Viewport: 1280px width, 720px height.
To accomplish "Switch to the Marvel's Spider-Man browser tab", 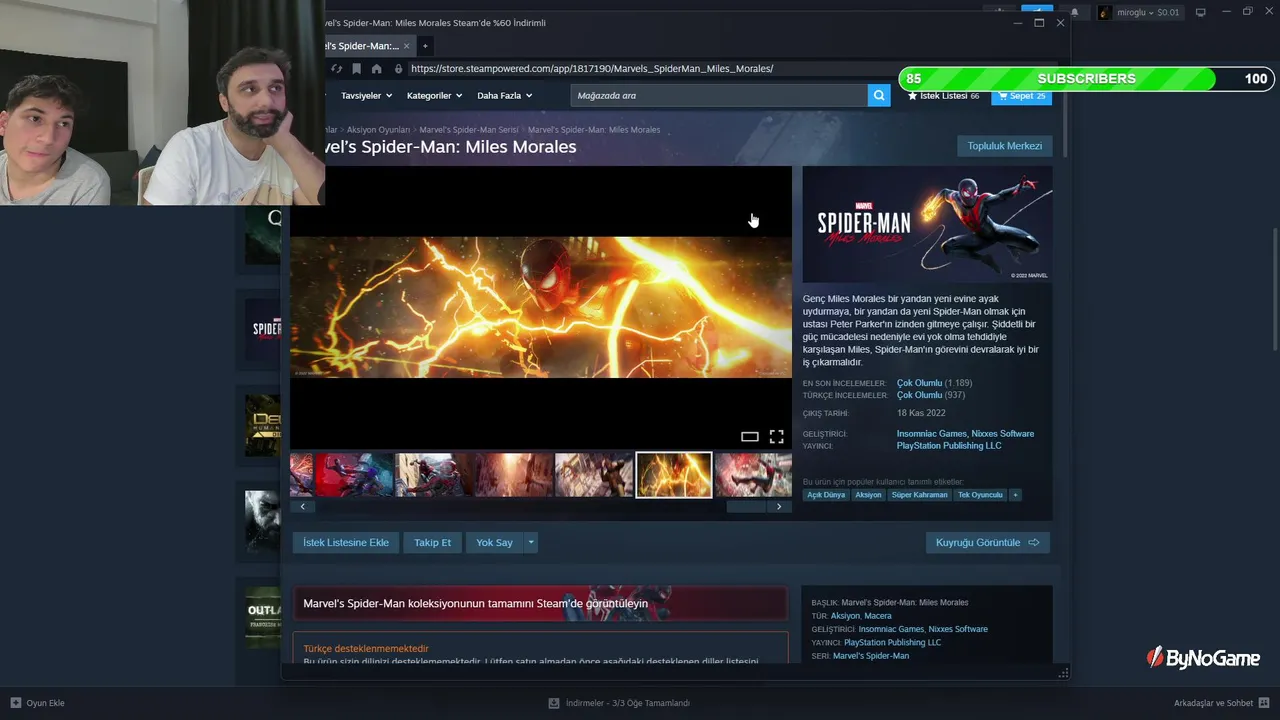I will (x=362, y=46).
